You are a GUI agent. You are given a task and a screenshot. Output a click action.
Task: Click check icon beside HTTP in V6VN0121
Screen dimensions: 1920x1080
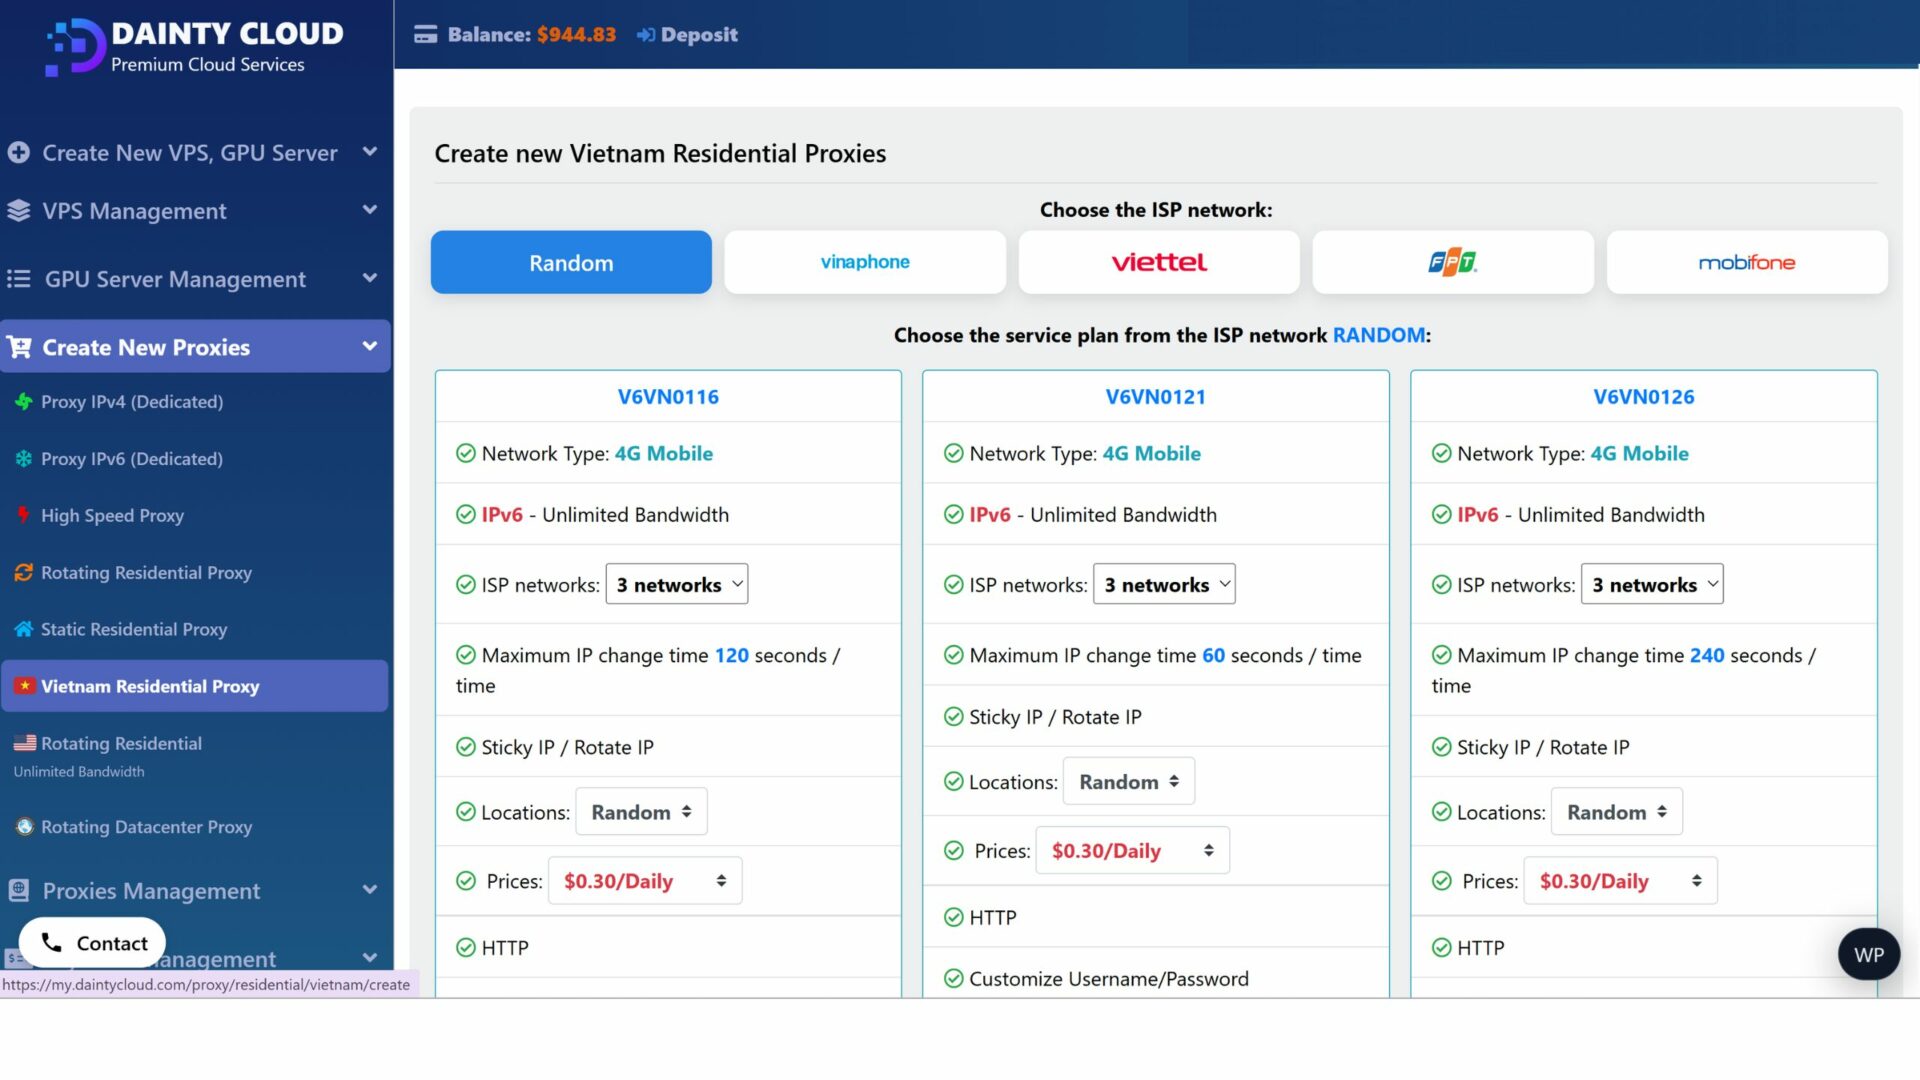[953, 917]
